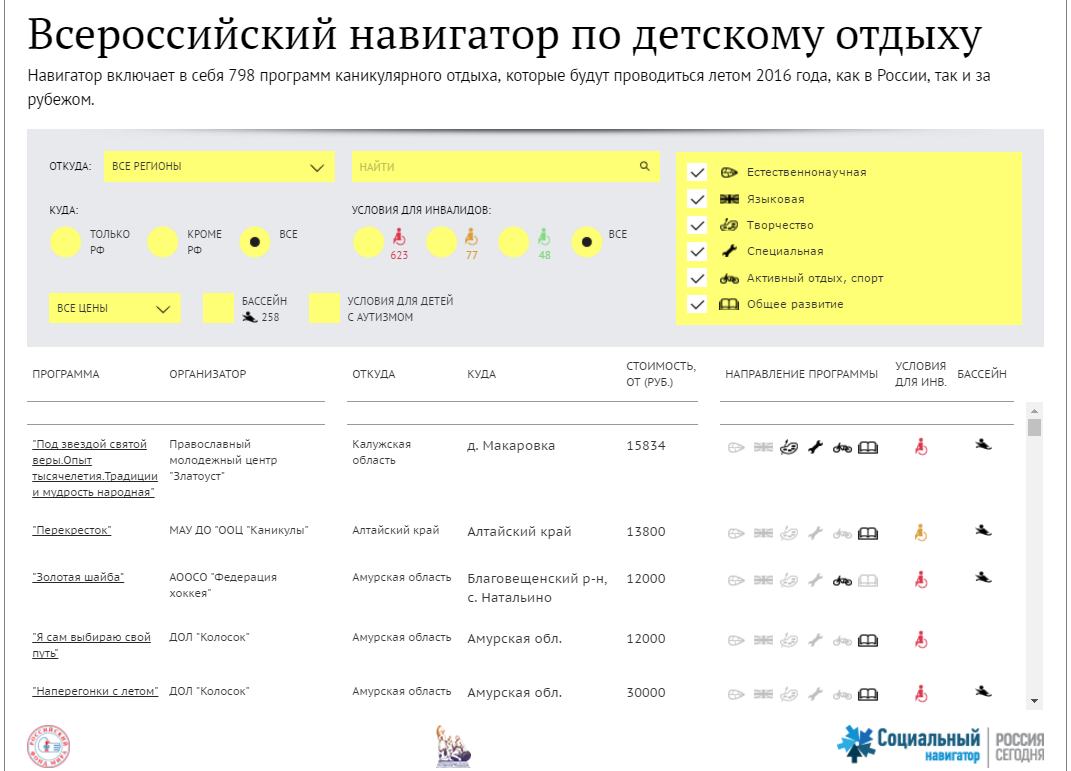Image resolution: width=1071 pixels, height=771 pixels.
Task: Open the Все цены dropdown
Action: click(x=115, y=308)
